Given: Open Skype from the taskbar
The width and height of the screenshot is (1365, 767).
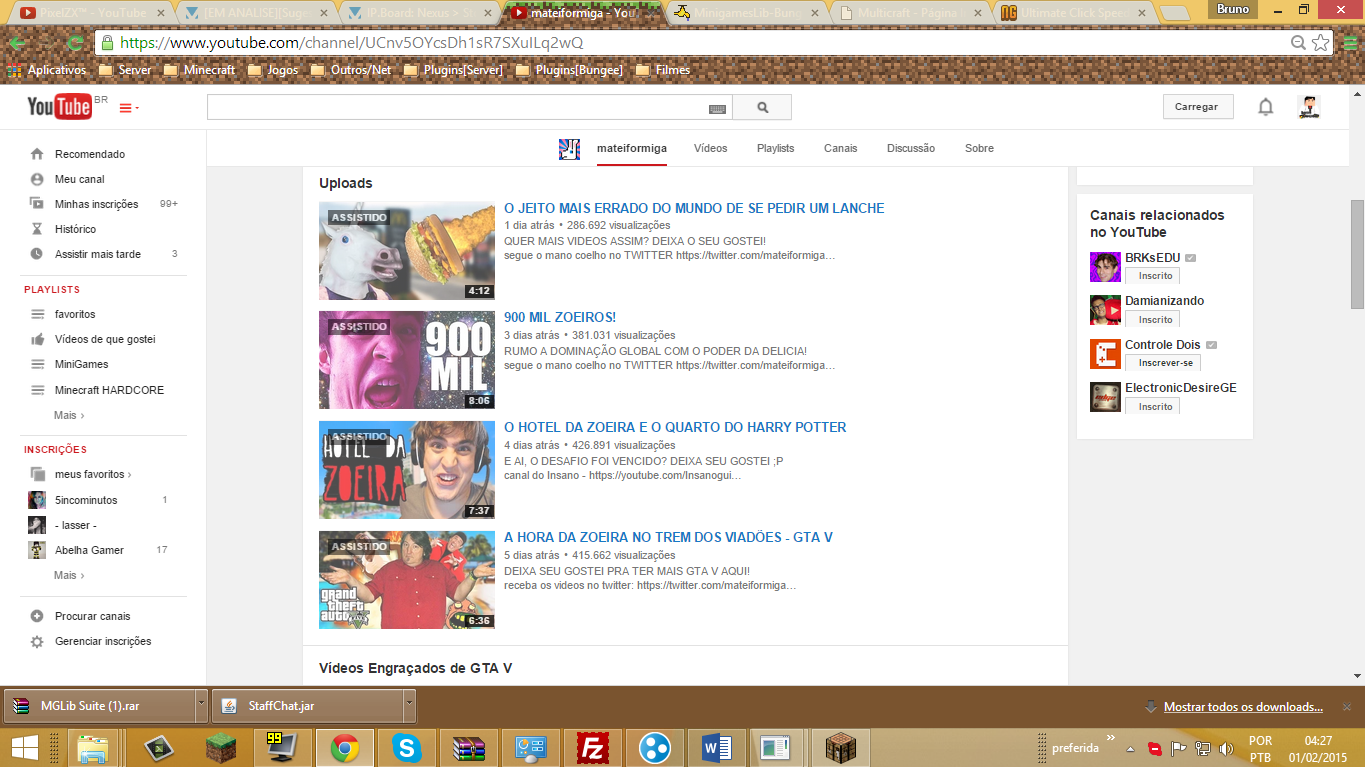Looking at the screenshot, I should pyautogui.click(x=406, y=748).
